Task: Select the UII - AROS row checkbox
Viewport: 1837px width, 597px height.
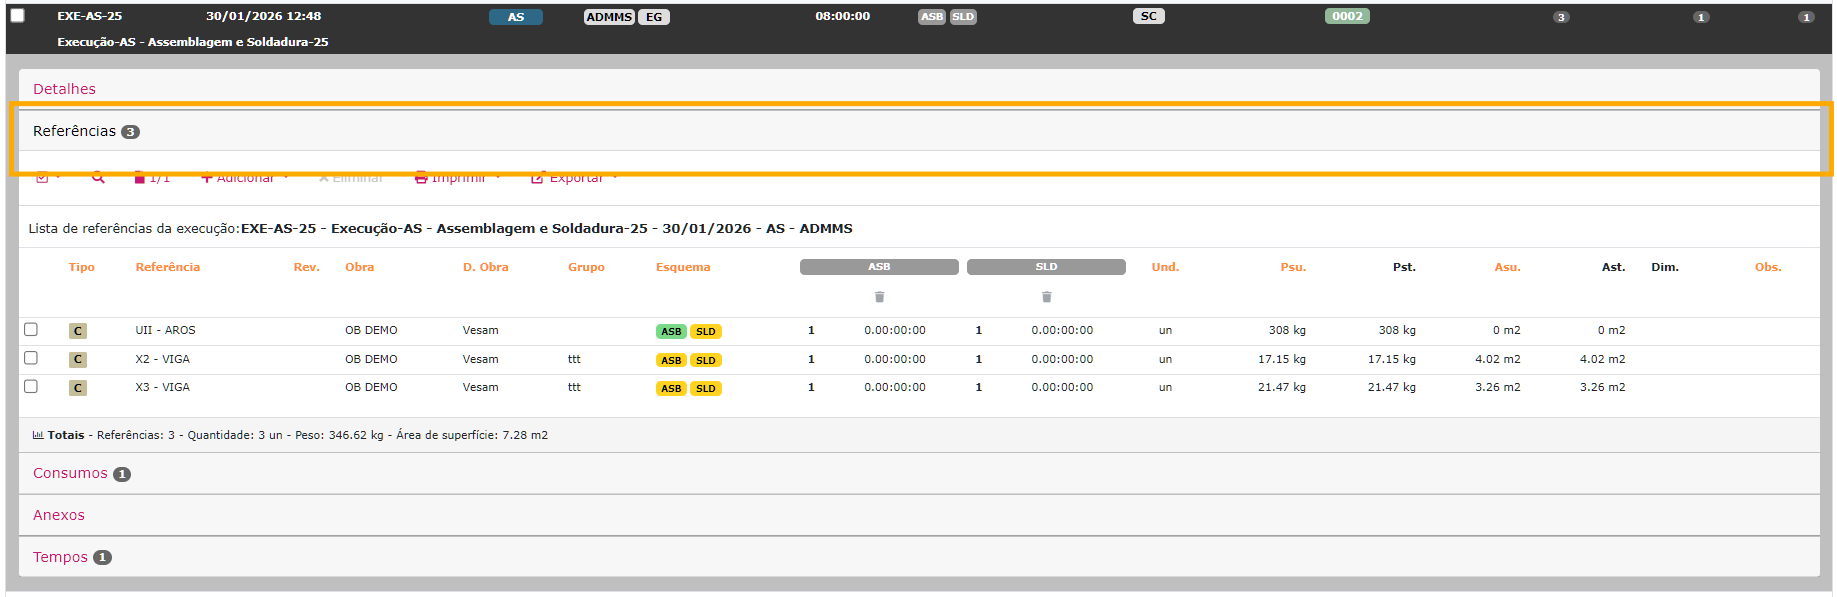Action: (31, 330)
